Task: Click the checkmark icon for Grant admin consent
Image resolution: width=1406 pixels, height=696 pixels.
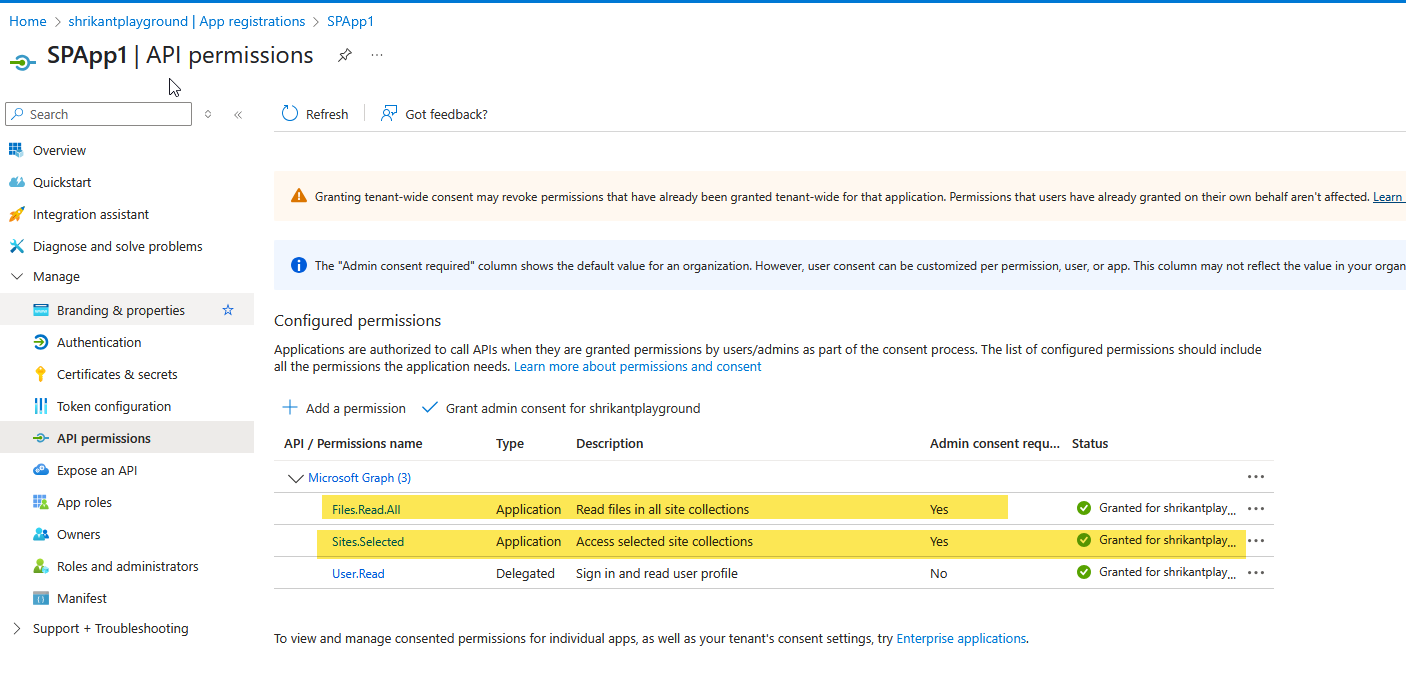Action: [x=430, y=408]
